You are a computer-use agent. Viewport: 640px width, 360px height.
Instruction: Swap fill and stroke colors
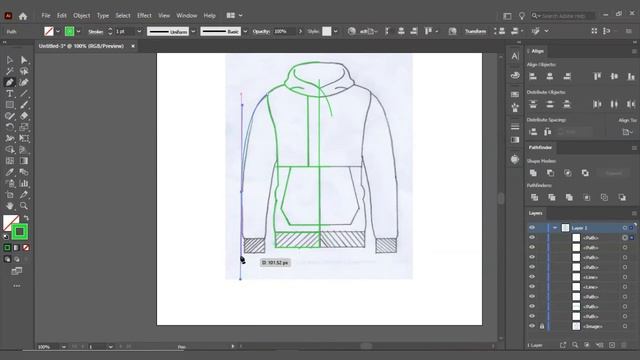26,218
